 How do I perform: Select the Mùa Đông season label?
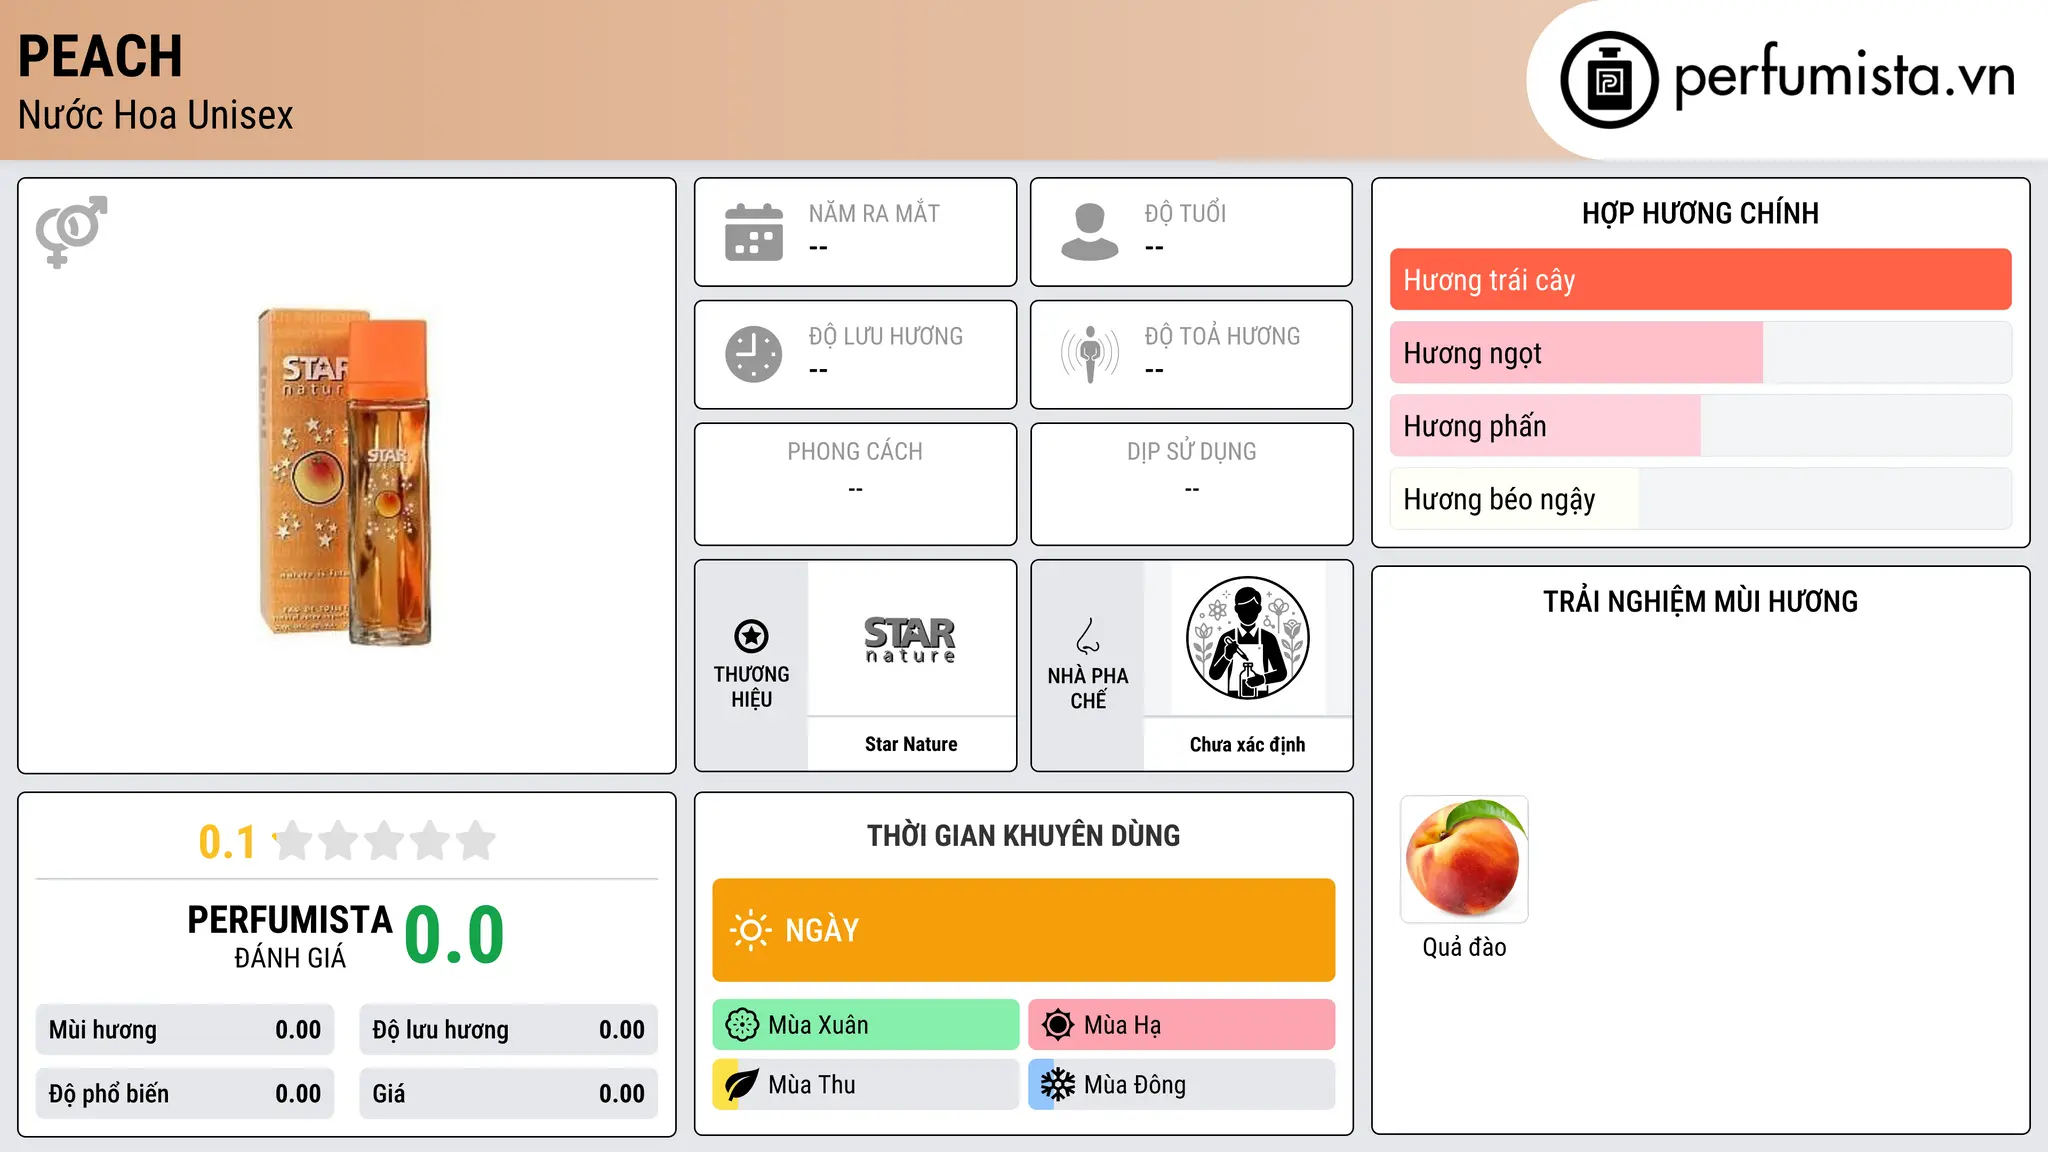coord(1135,1085)
